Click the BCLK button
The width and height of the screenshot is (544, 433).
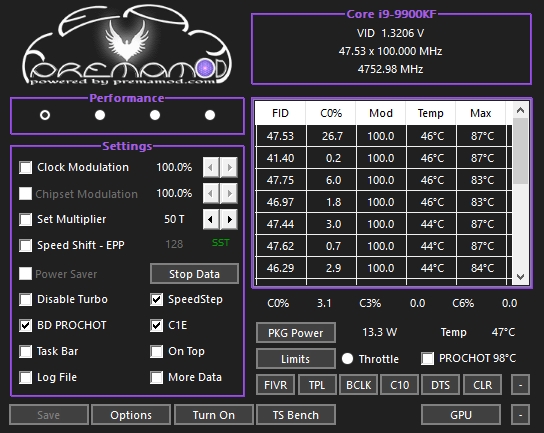[x=358, y=385]
